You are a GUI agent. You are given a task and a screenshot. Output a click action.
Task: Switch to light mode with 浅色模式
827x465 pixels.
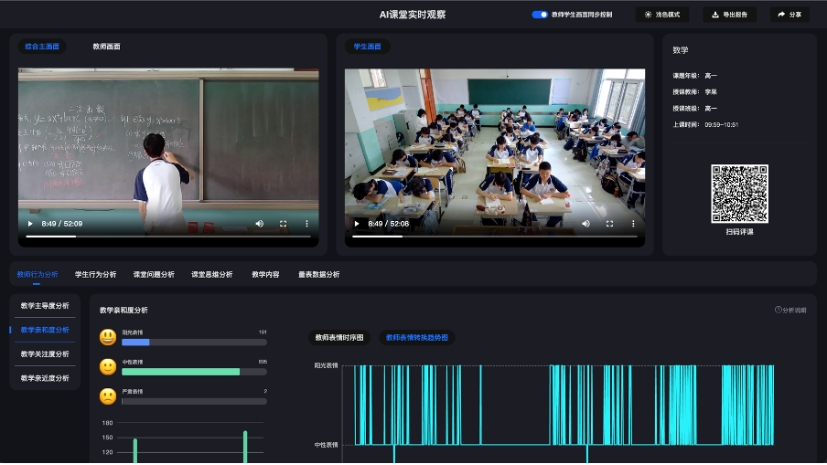[662, 15]
